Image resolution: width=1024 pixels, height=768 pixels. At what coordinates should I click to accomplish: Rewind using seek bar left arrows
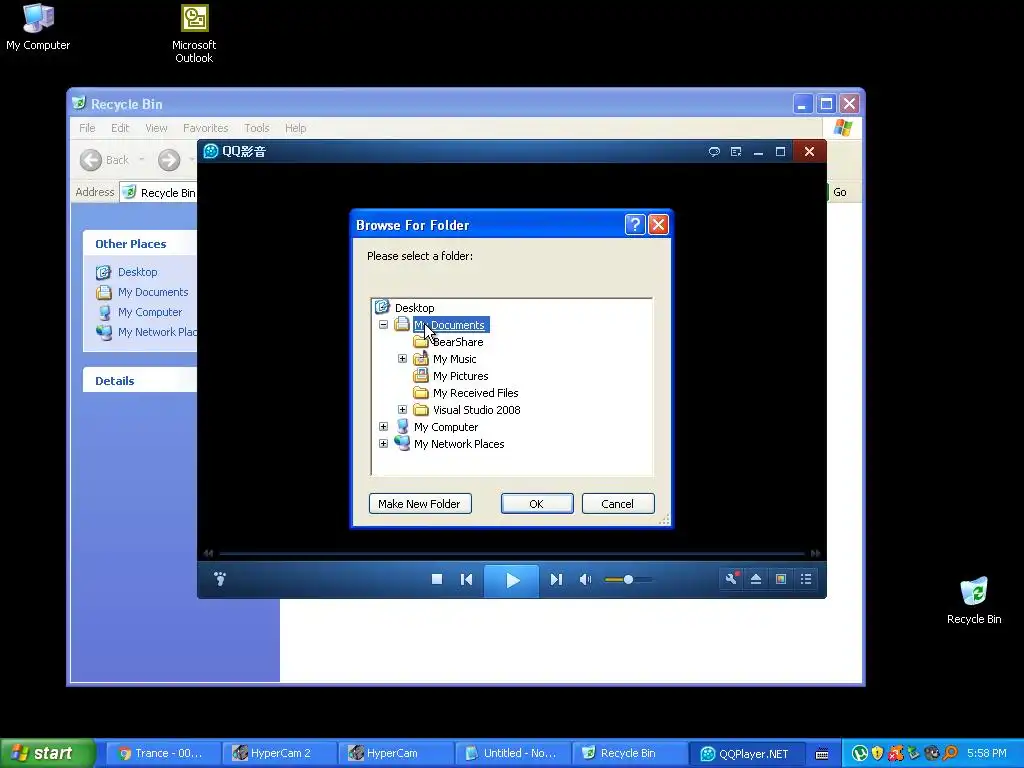tap(208, 553)
